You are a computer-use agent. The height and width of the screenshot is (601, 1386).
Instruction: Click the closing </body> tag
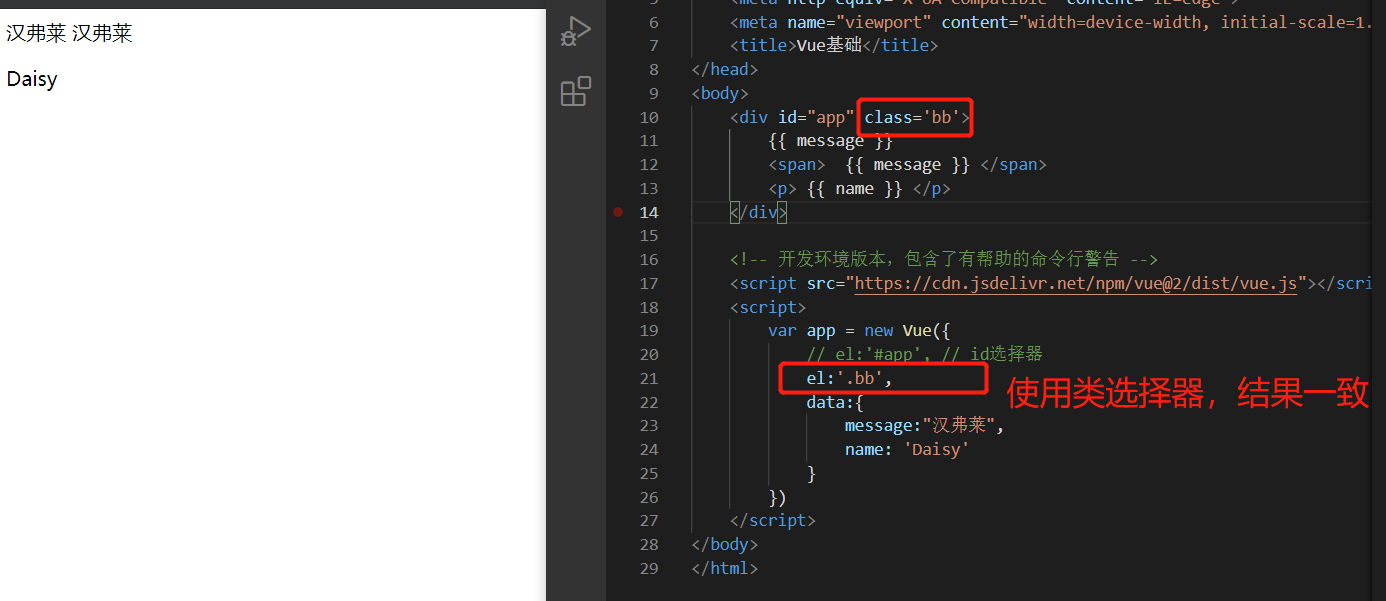(x=725, y=544)
